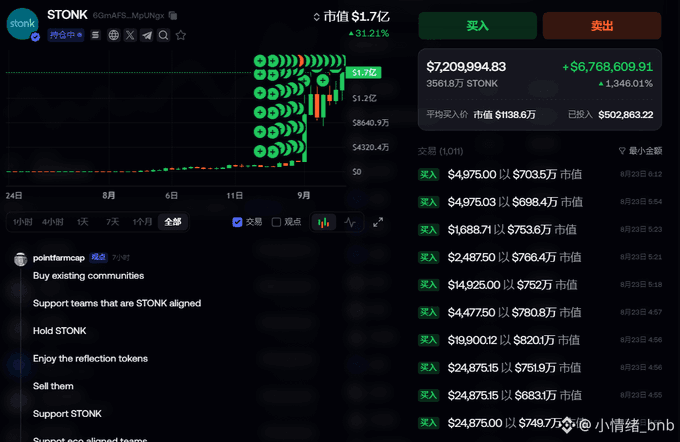The width and height of the screenshot is (680, 442).
Task: Select the 1天 timeframe
Action: tap(82, 222)
